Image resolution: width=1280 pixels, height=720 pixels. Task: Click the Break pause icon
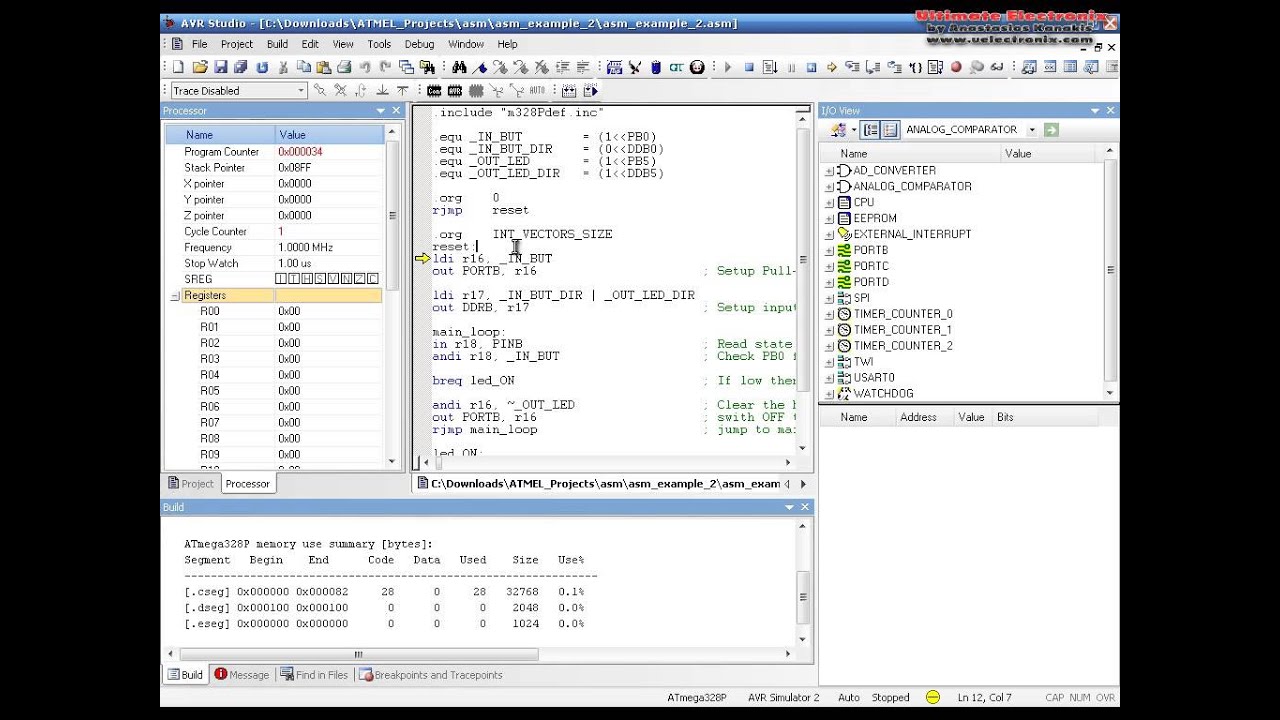pos(791,67)
